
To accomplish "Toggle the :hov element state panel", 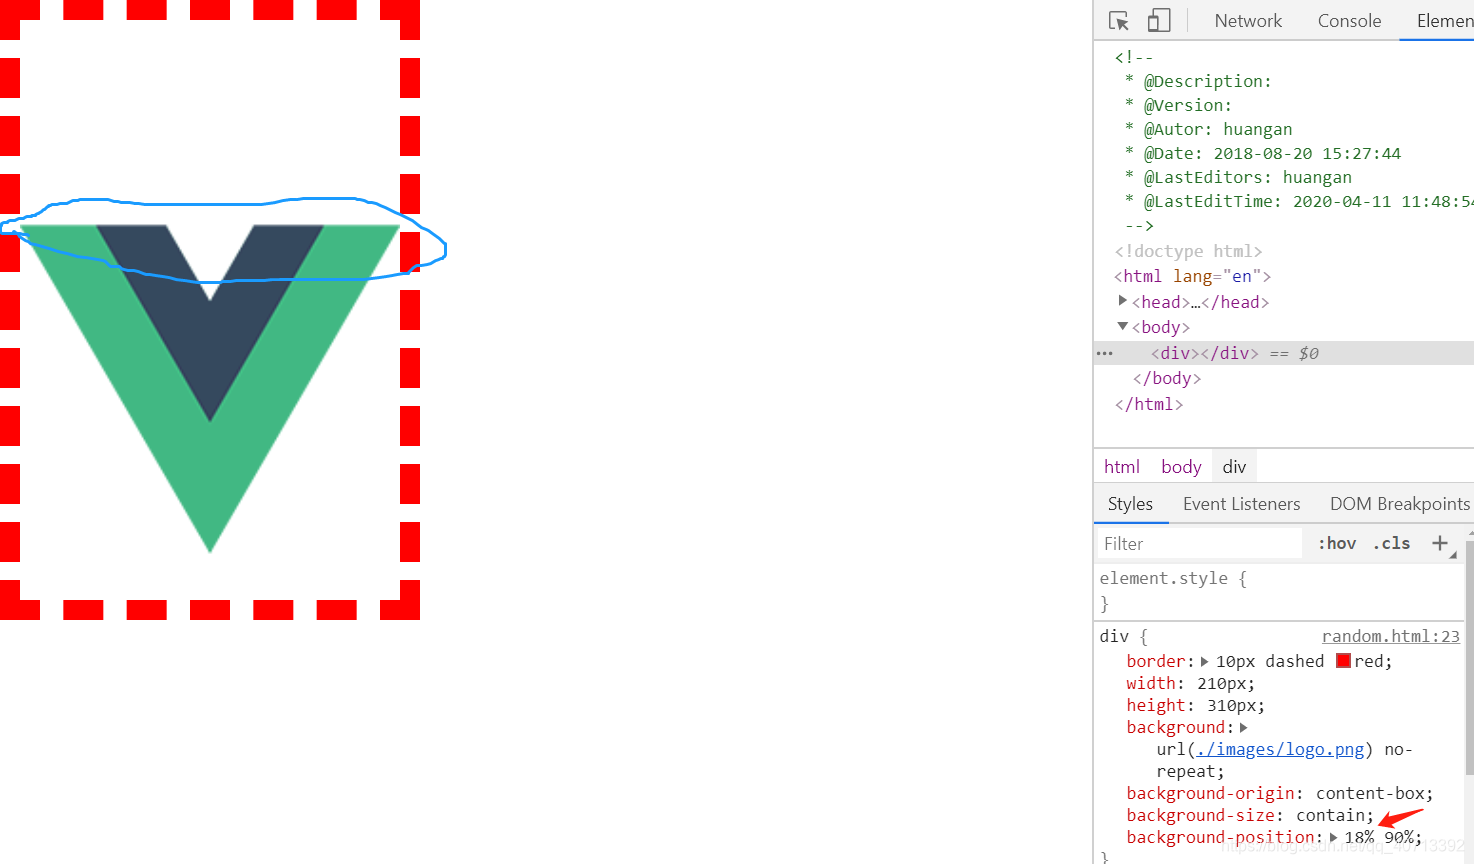I will click(x=1336, y=544).
